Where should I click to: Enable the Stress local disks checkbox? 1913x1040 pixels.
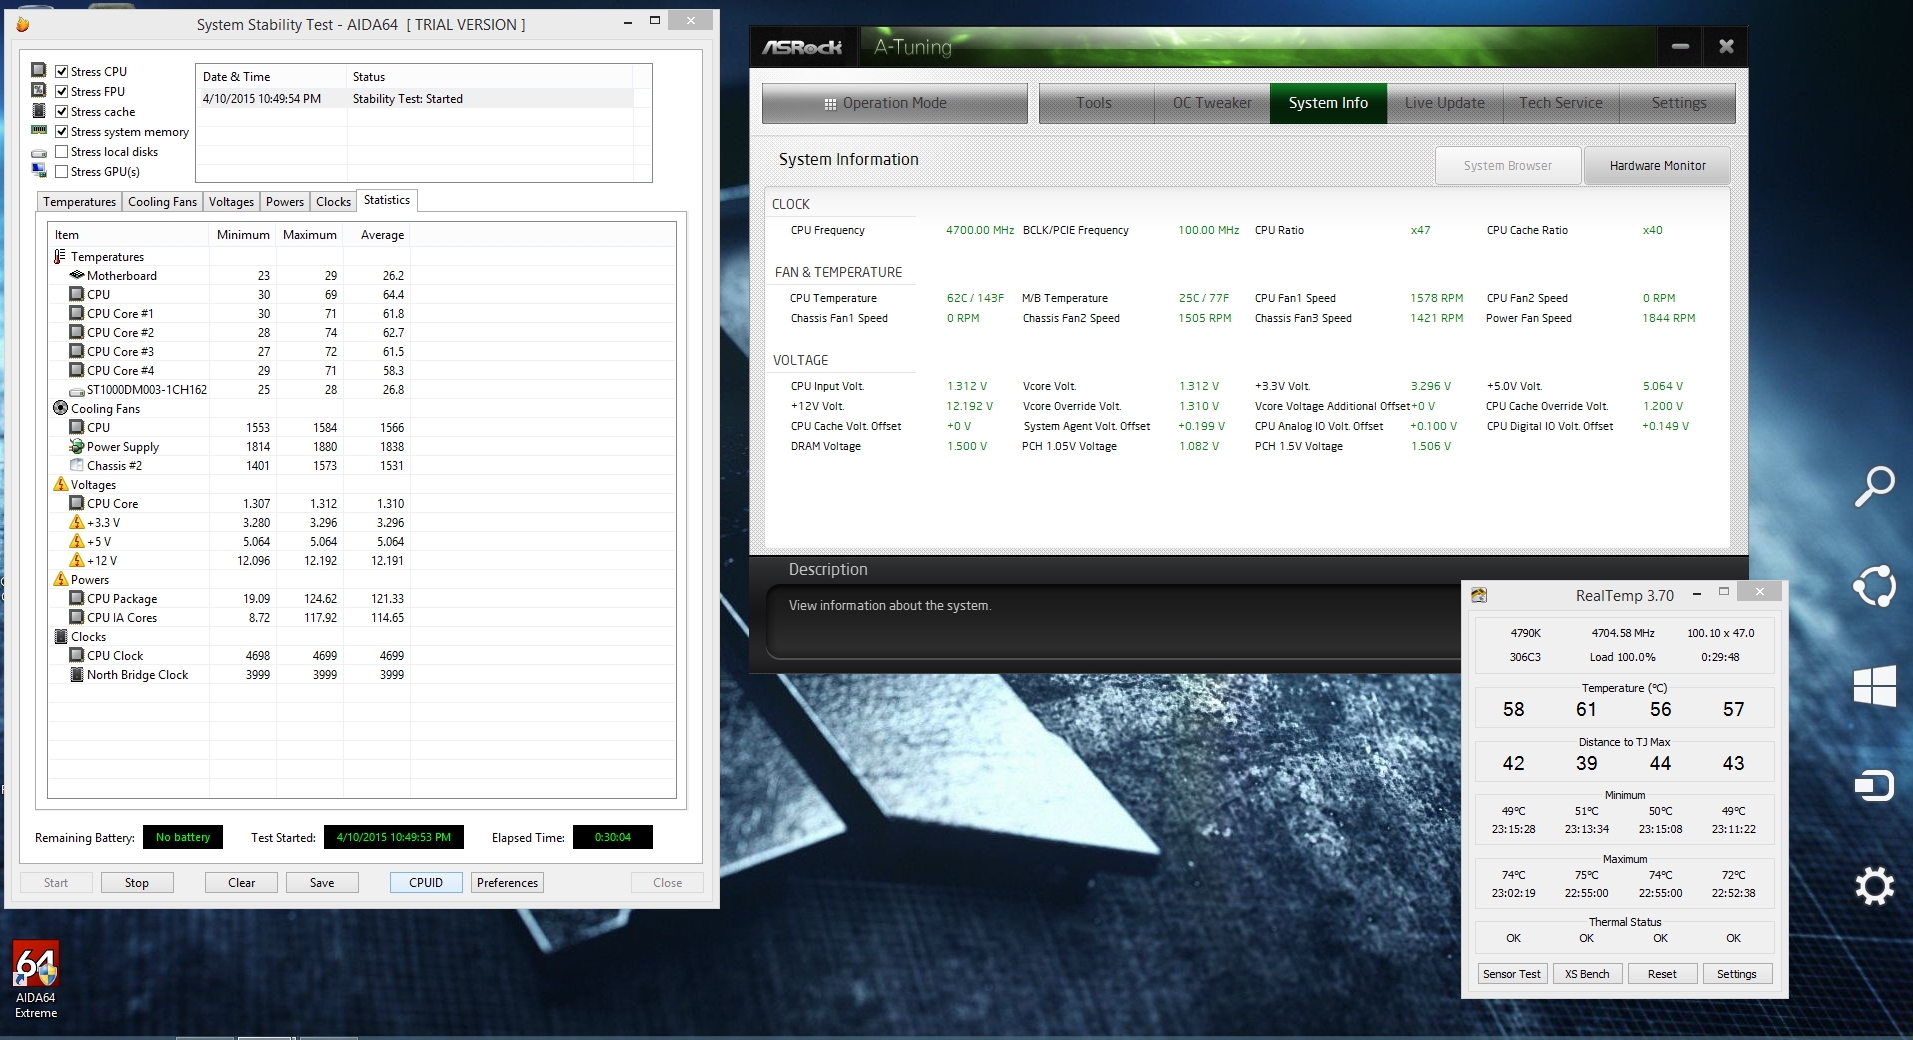point(62,151)
